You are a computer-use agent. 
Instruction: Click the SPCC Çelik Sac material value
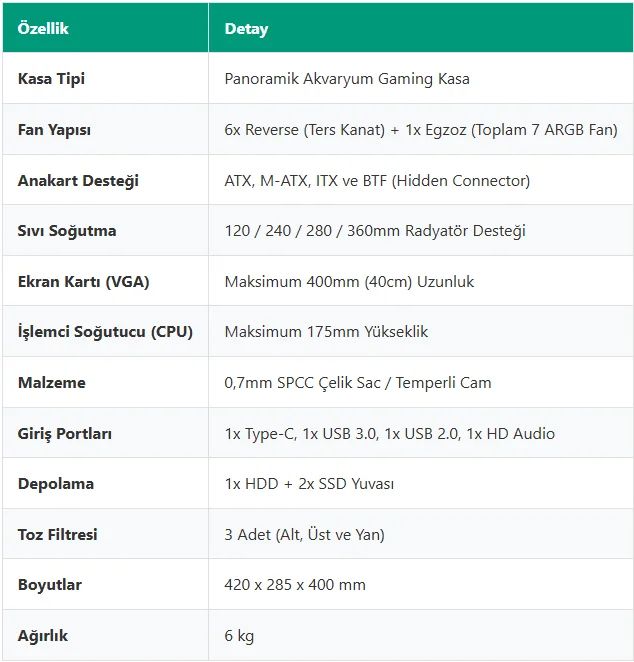[x=358, y=383]
